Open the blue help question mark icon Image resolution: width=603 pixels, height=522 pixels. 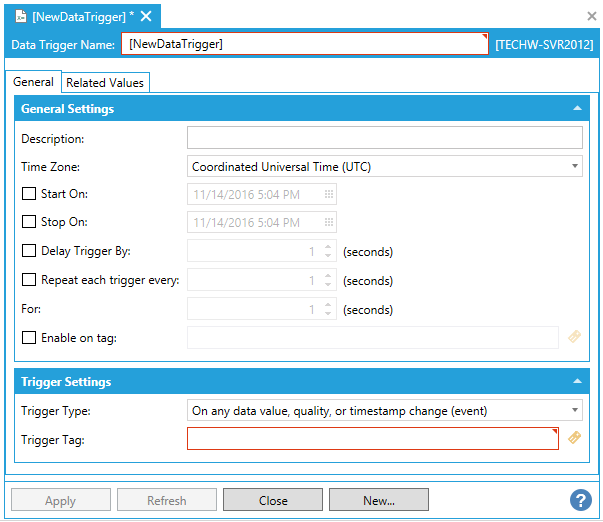tap(580, 500)
